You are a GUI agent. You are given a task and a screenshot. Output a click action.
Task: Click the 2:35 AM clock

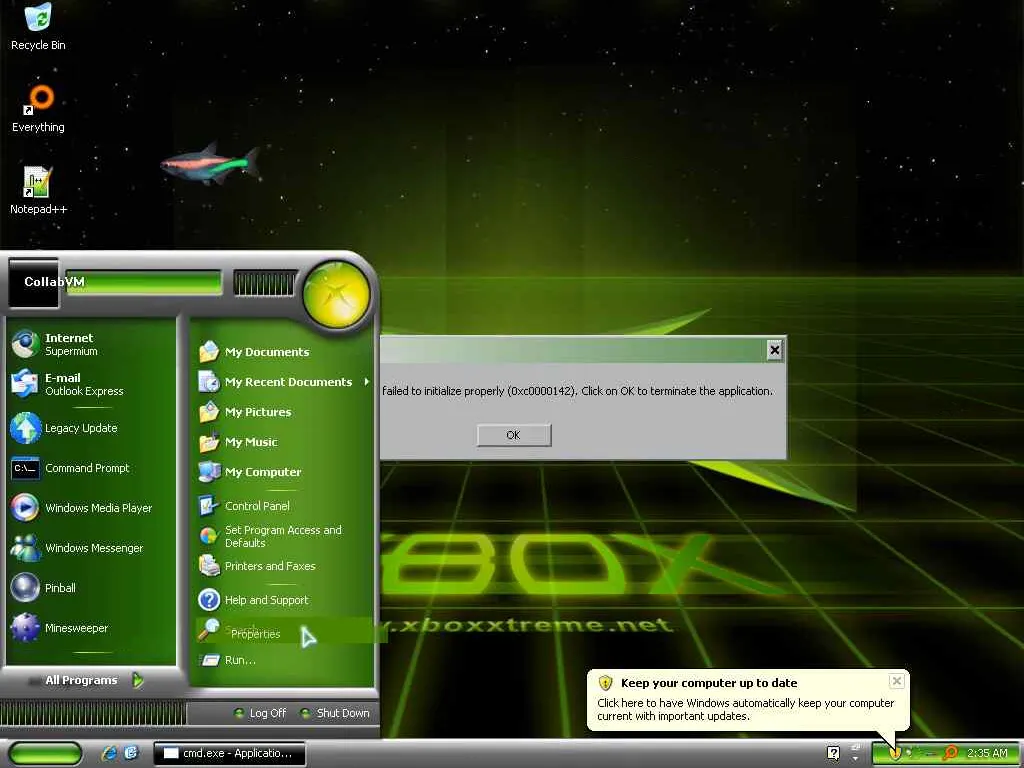click(987, 753)
